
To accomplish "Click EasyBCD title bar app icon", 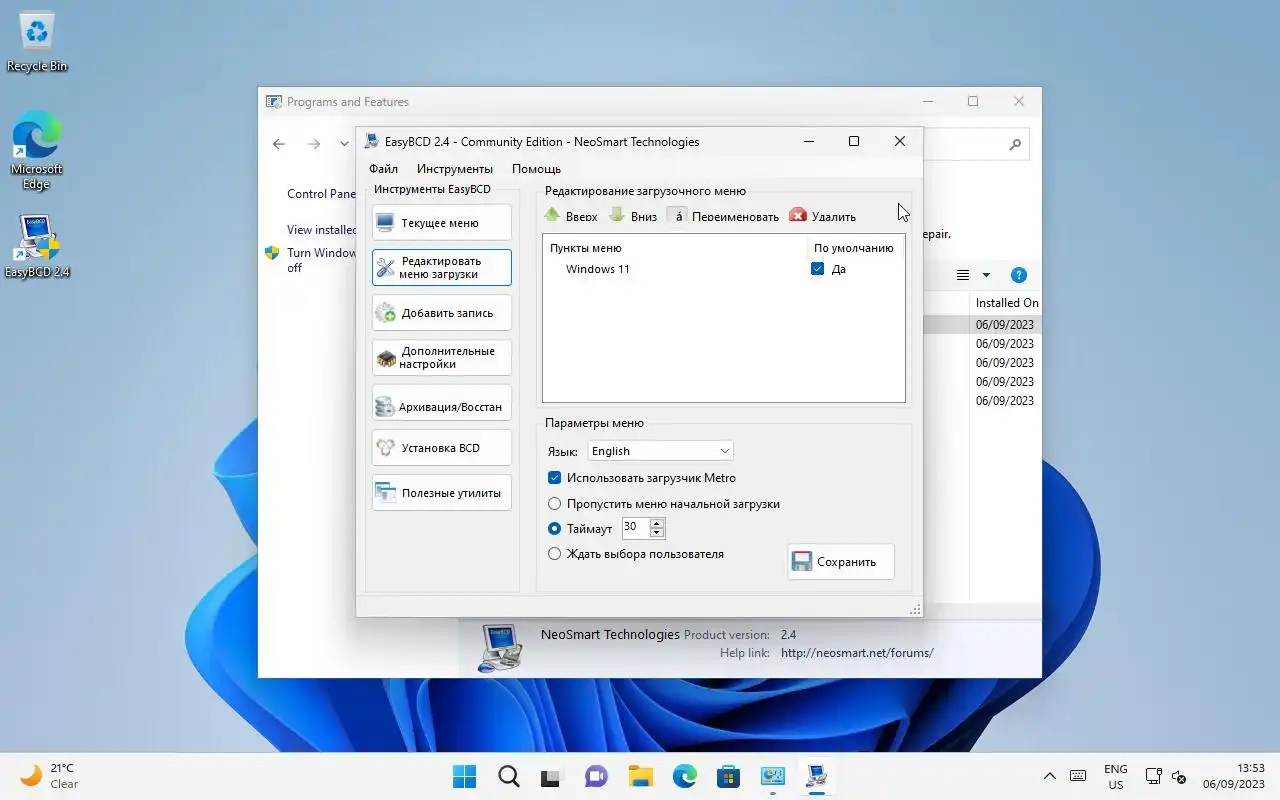I will point(372,141).
